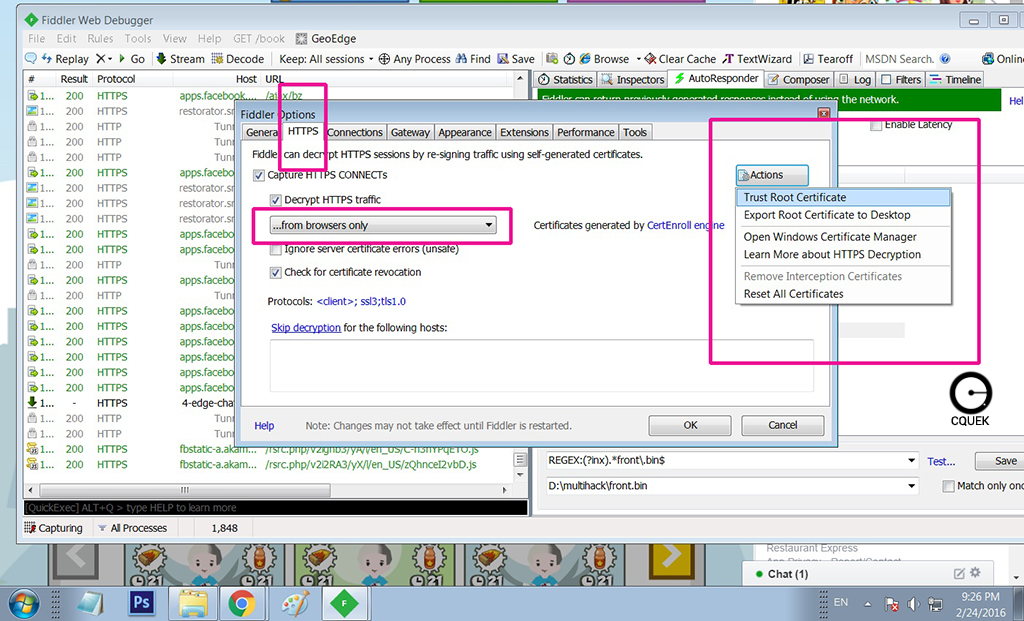Click the Capturing status indicator
The width and height of the screenshot is (1024, 621).
point(54,528)
